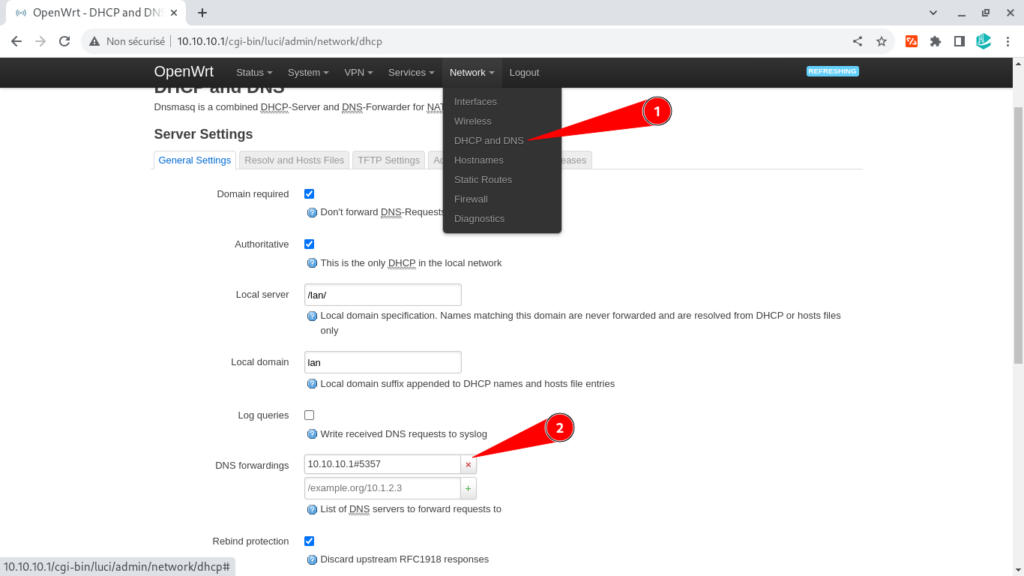The image size is (1024, 576).
Task: Click the Logout link in the navbar
Action: point(524,72)
